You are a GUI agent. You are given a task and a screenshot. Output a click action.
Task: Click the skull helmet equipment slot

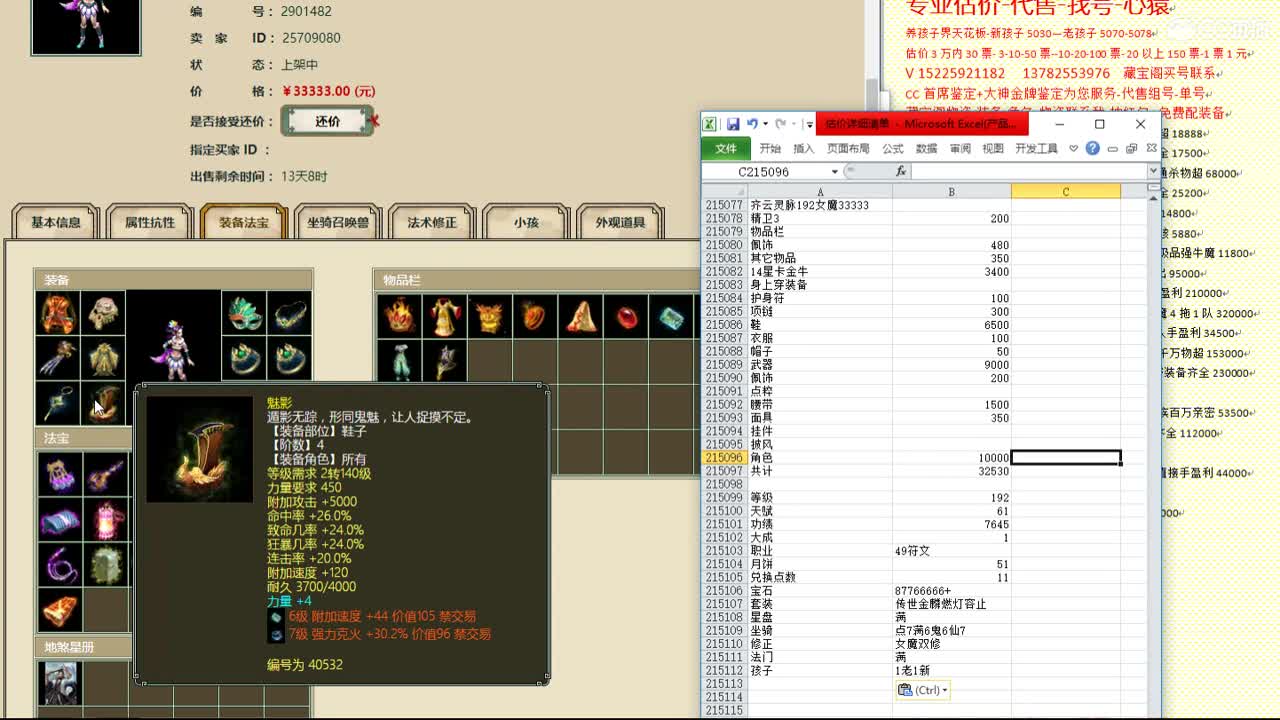click(x=104, y=314)
